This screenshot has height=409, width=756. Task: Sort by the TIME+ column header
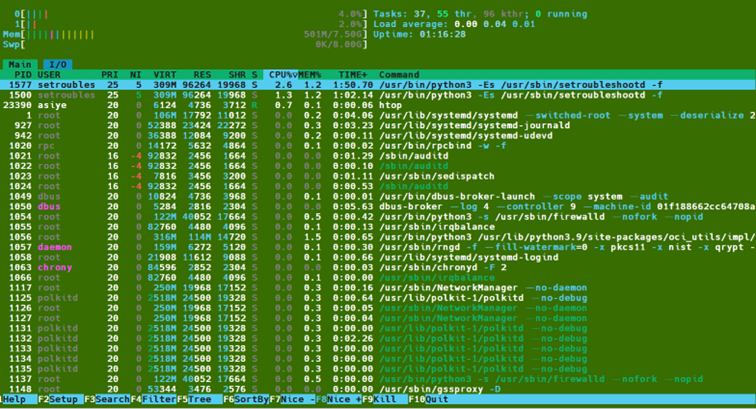352,75
